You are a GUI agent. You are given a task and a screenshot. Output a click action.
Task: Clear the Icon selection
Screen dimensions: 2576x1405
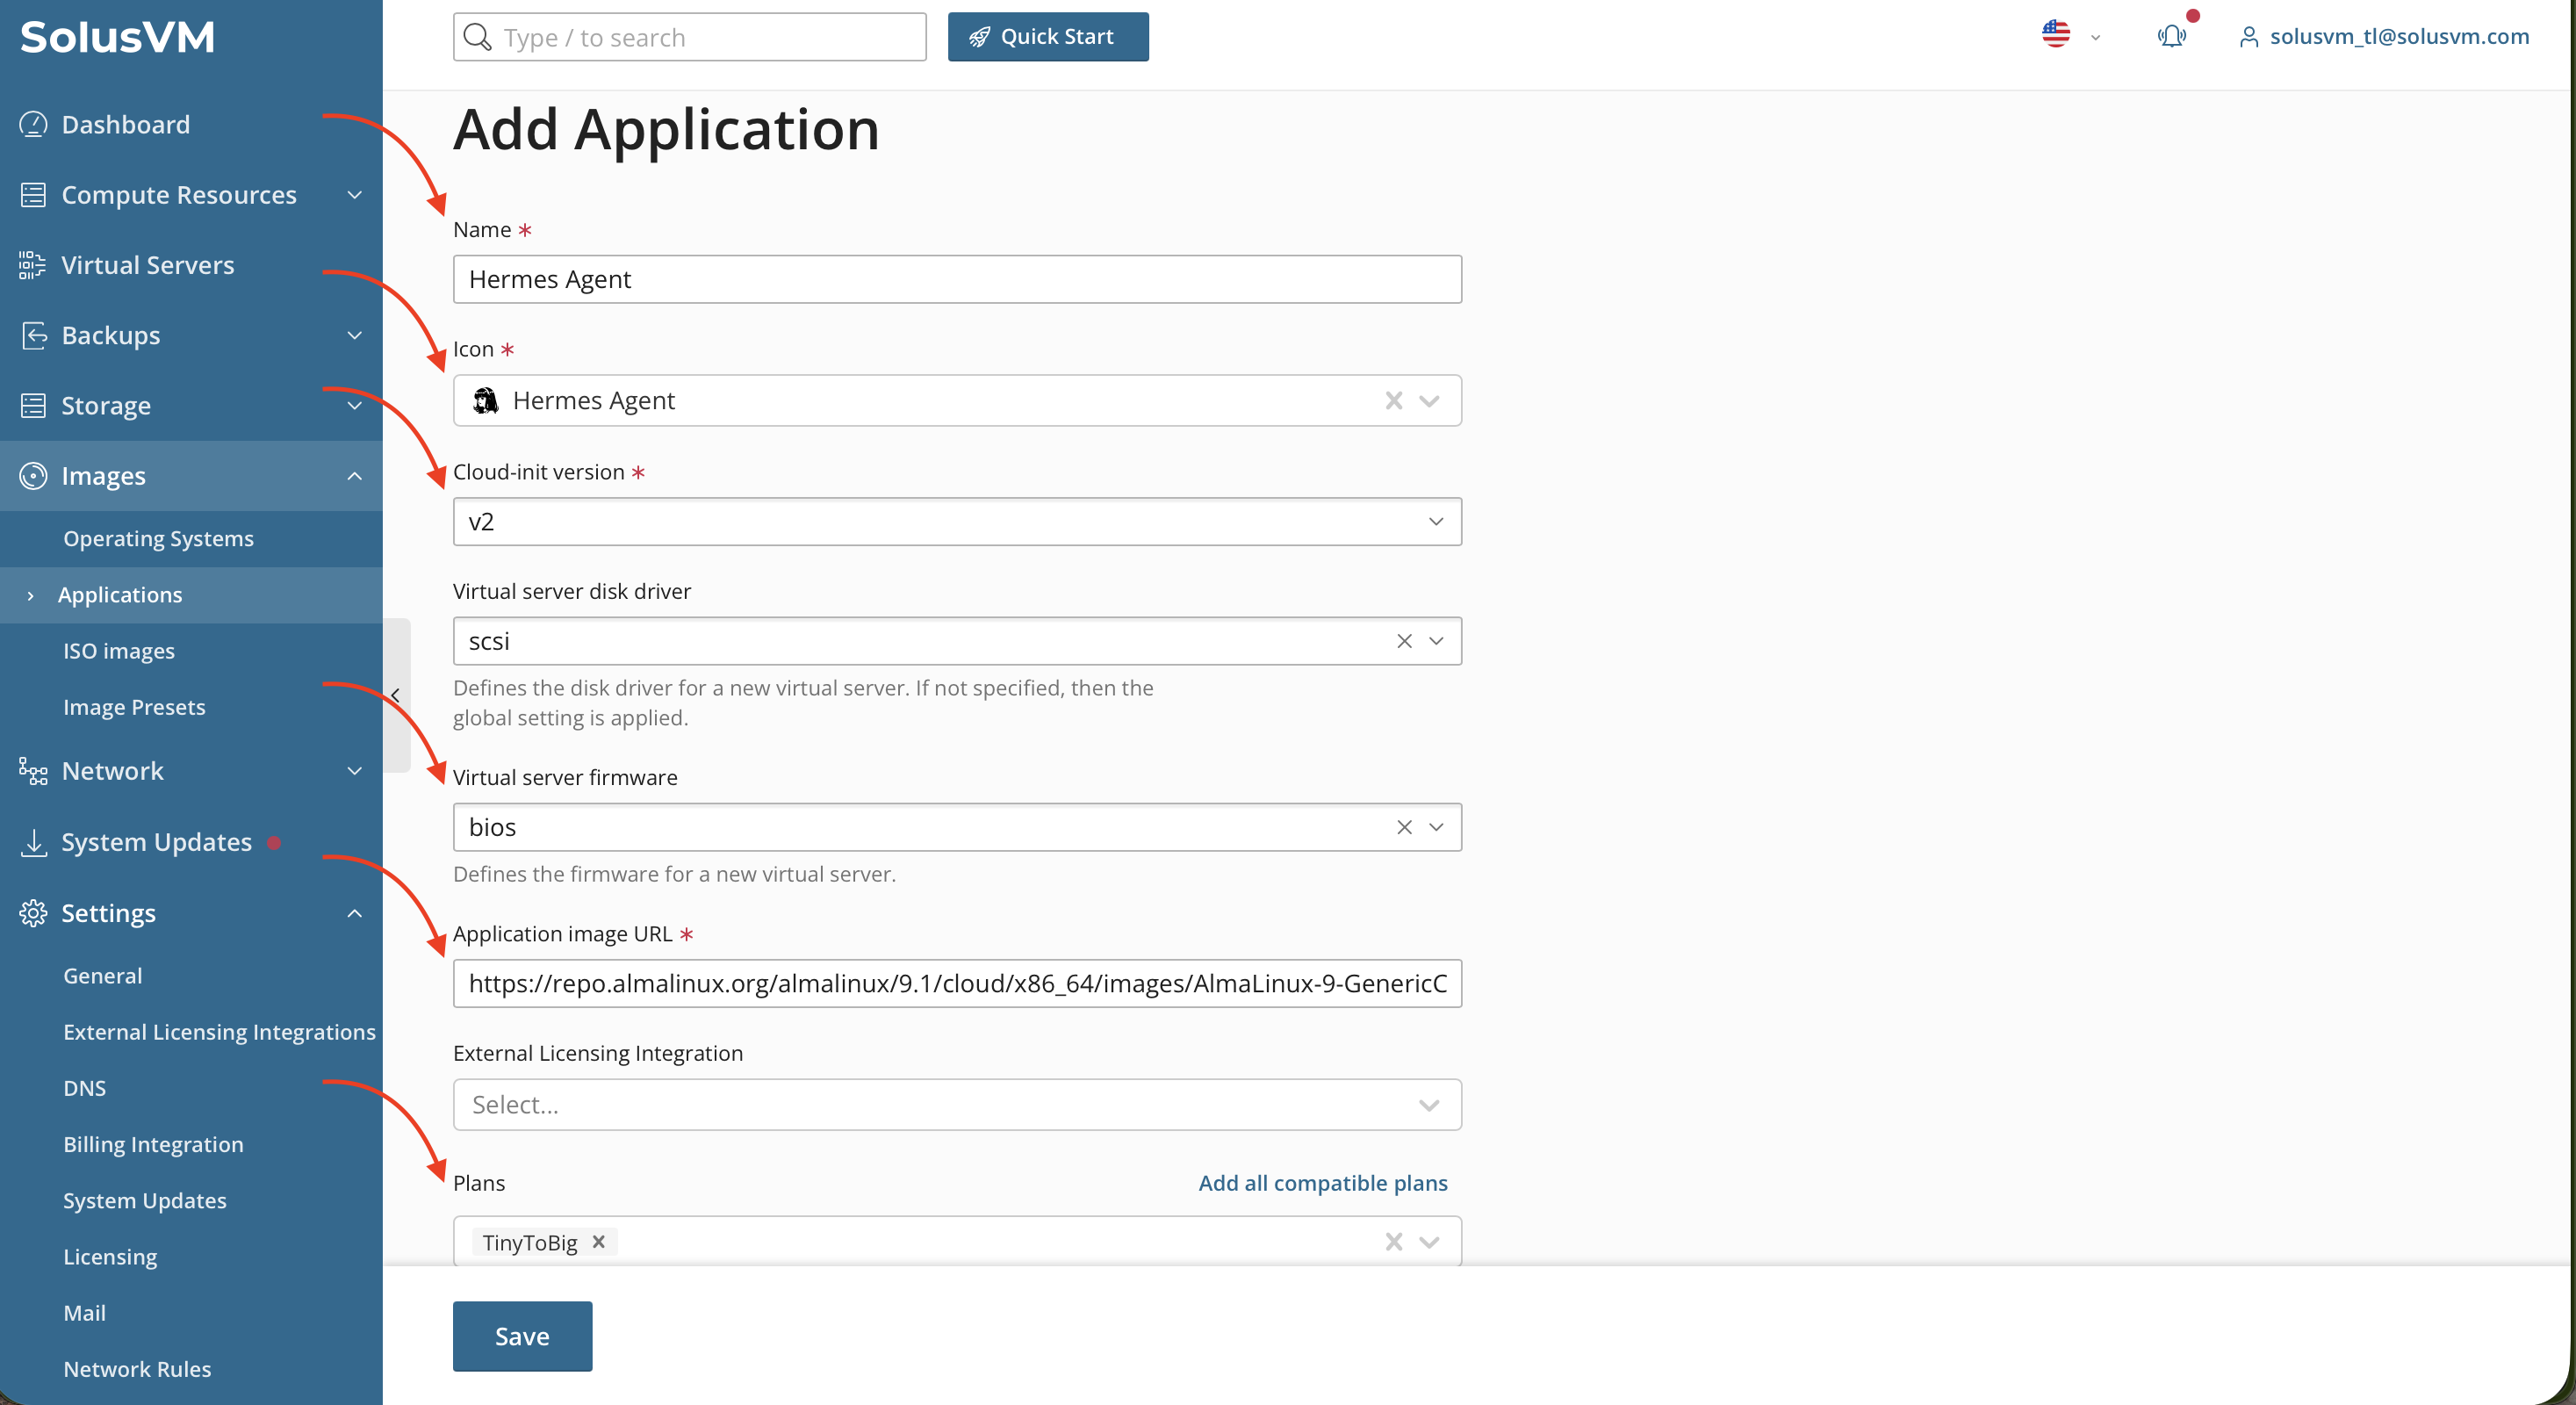[x=1394, y=401]
